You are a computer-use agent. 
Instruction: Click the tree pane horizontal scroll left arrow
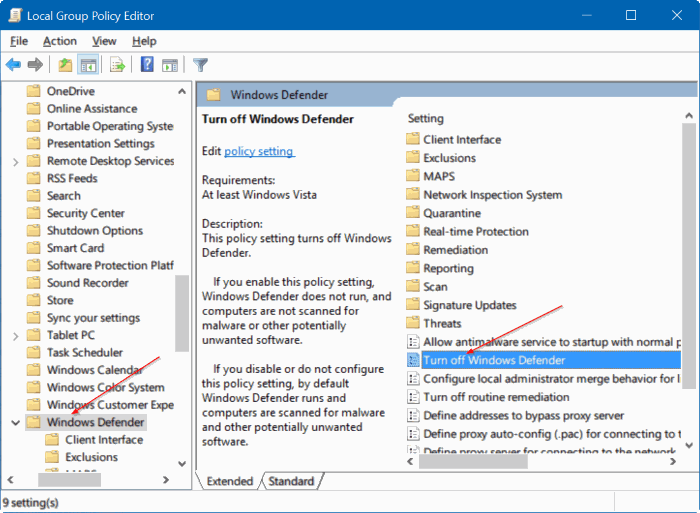point(10,480)
